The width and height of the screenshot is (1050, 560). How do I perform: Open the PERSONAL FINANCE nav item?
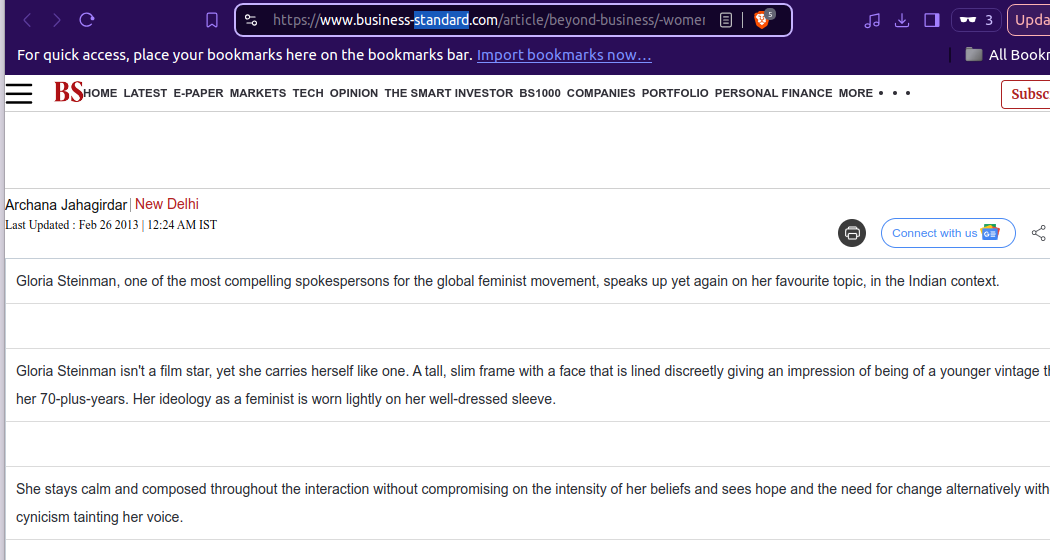(773, 93)
